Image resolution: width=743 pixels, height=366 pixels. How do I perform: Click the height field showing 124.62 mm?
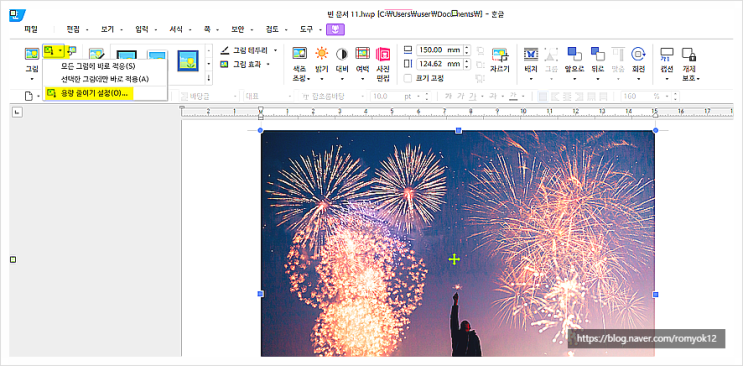click(440, 64)
